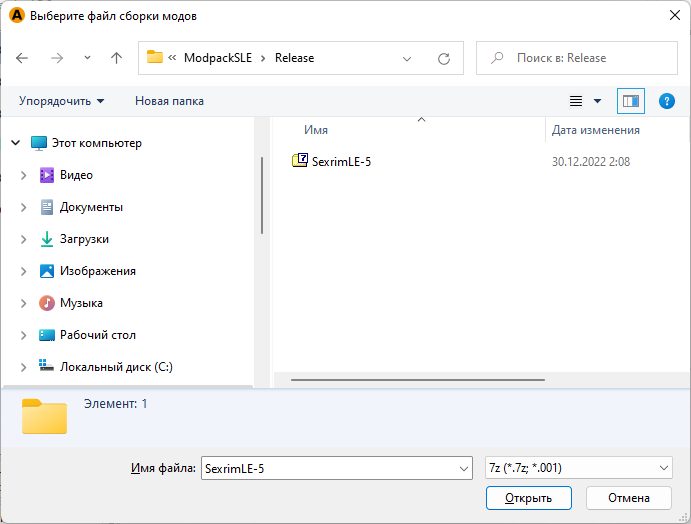
Task: Click the Back navigation arrow
Action: [x=23, y=58]
